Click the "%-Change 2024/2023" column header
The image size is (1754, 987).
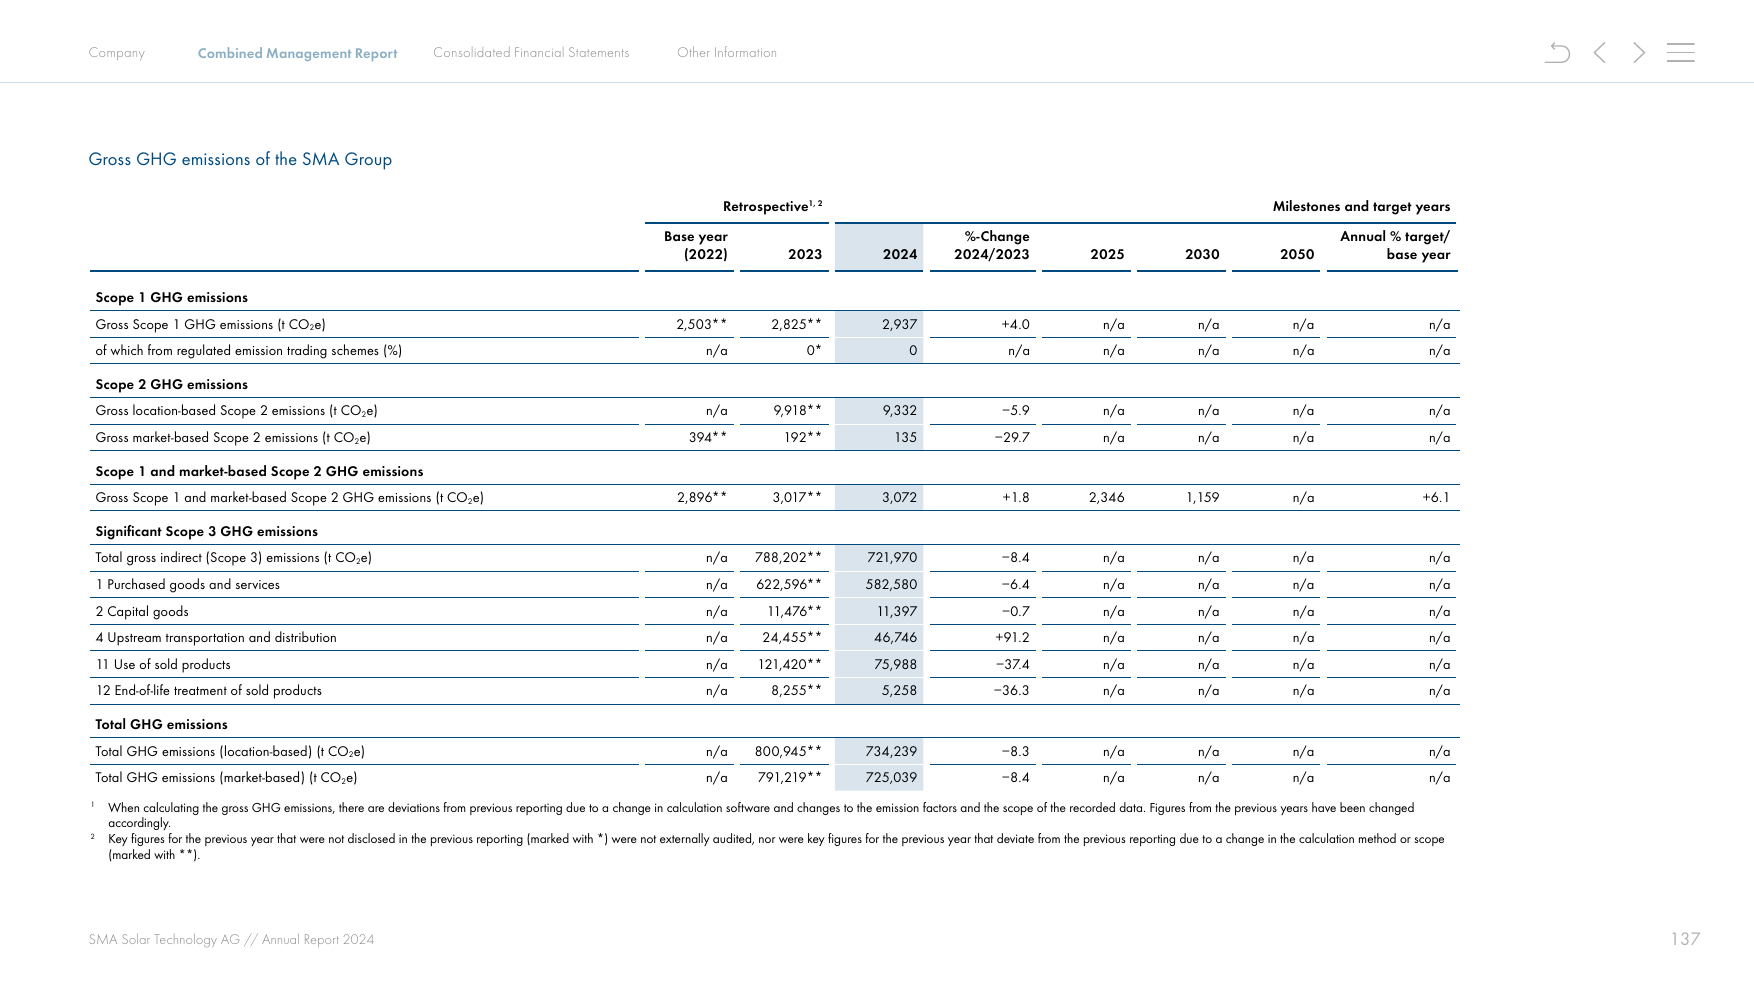click(x=991, y=246)
